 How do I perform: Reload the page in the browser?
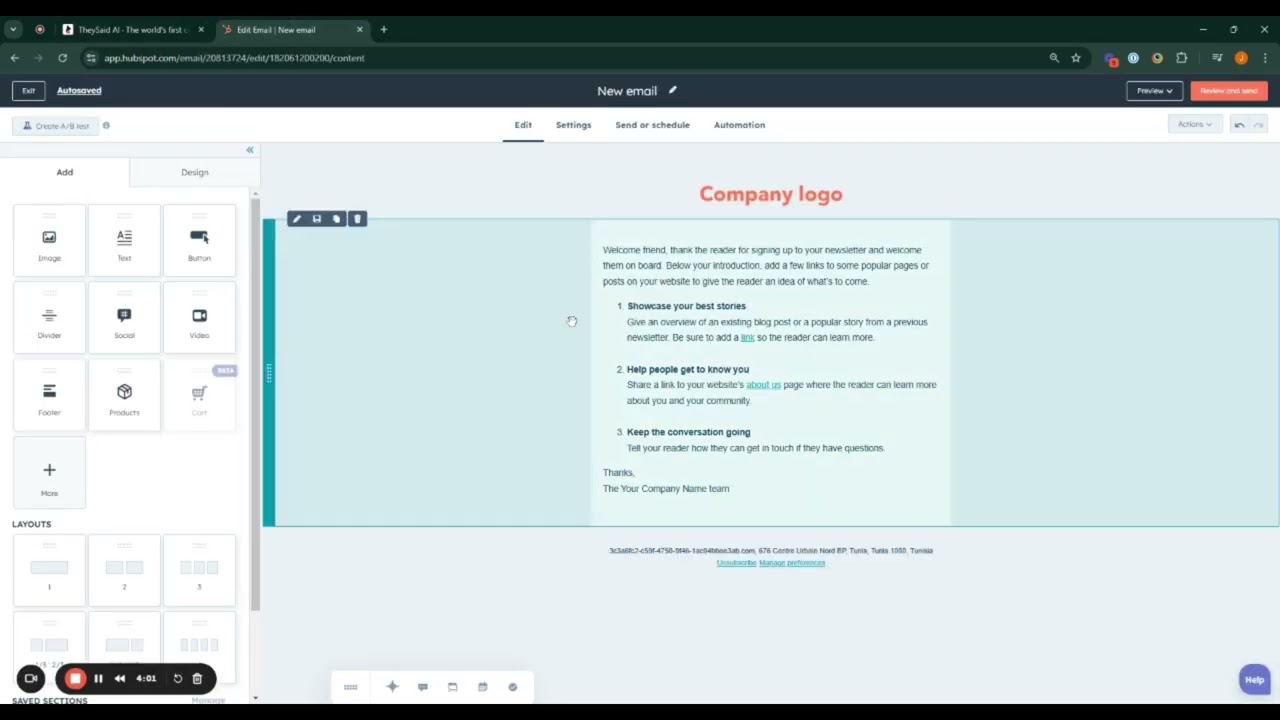[x=62, y=58]
